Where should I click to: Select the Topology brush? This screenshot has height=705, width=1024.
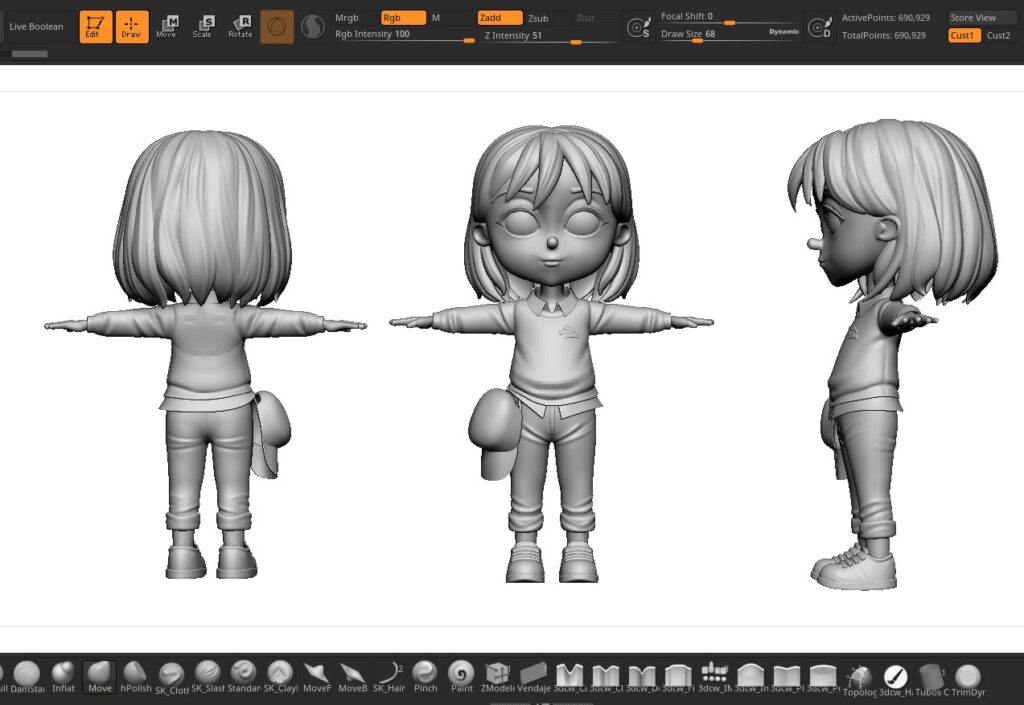(859, 678)
